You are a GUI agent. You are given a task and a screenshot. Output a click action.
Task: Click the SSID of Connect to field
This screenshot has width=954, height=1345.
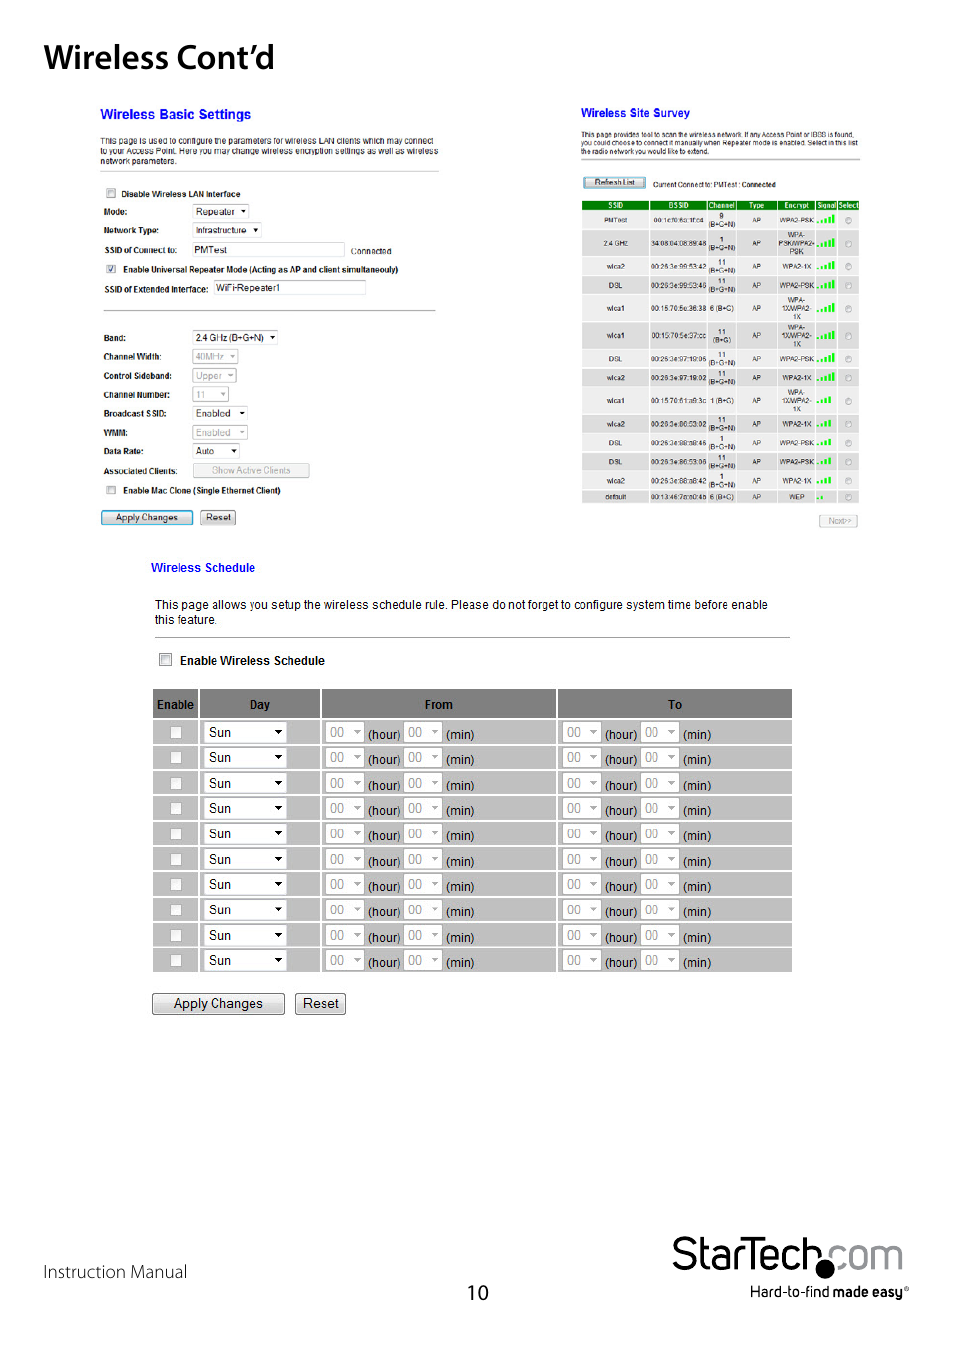point(268,250)
